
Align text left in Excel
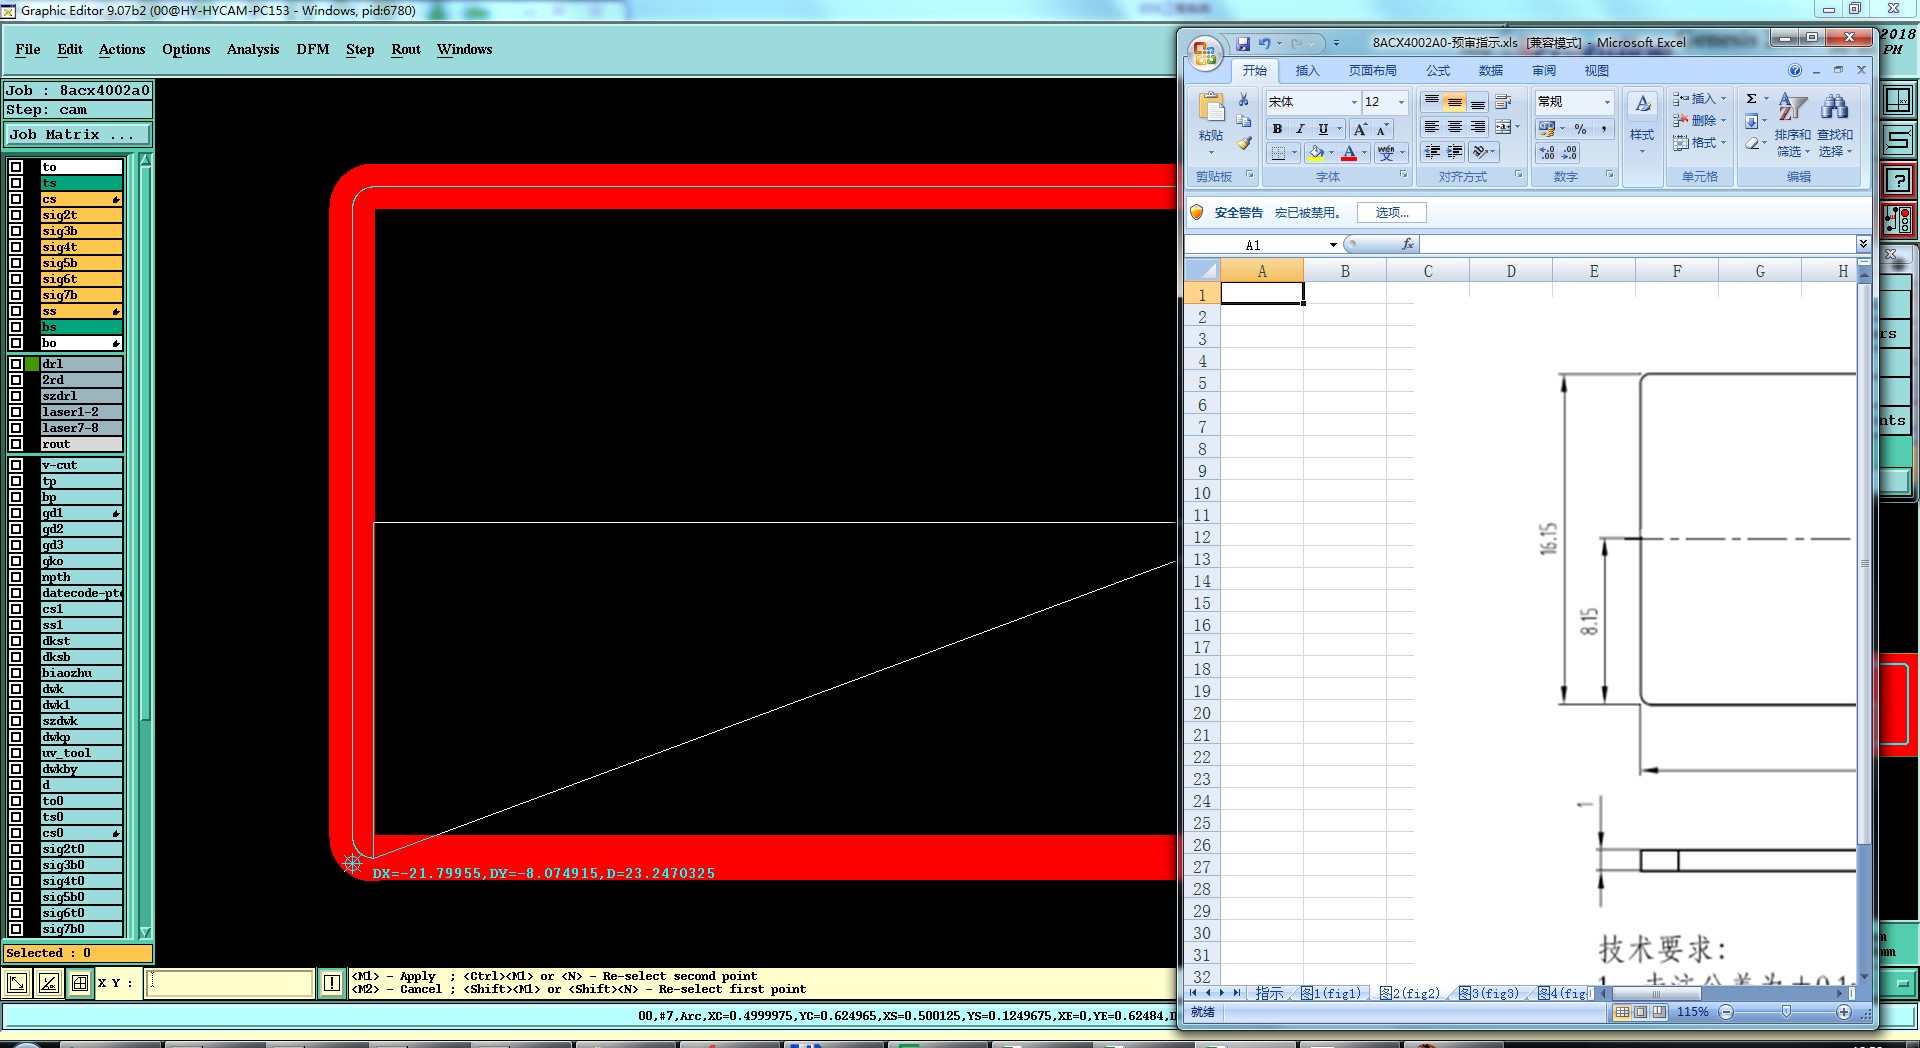click(1432, 127)
